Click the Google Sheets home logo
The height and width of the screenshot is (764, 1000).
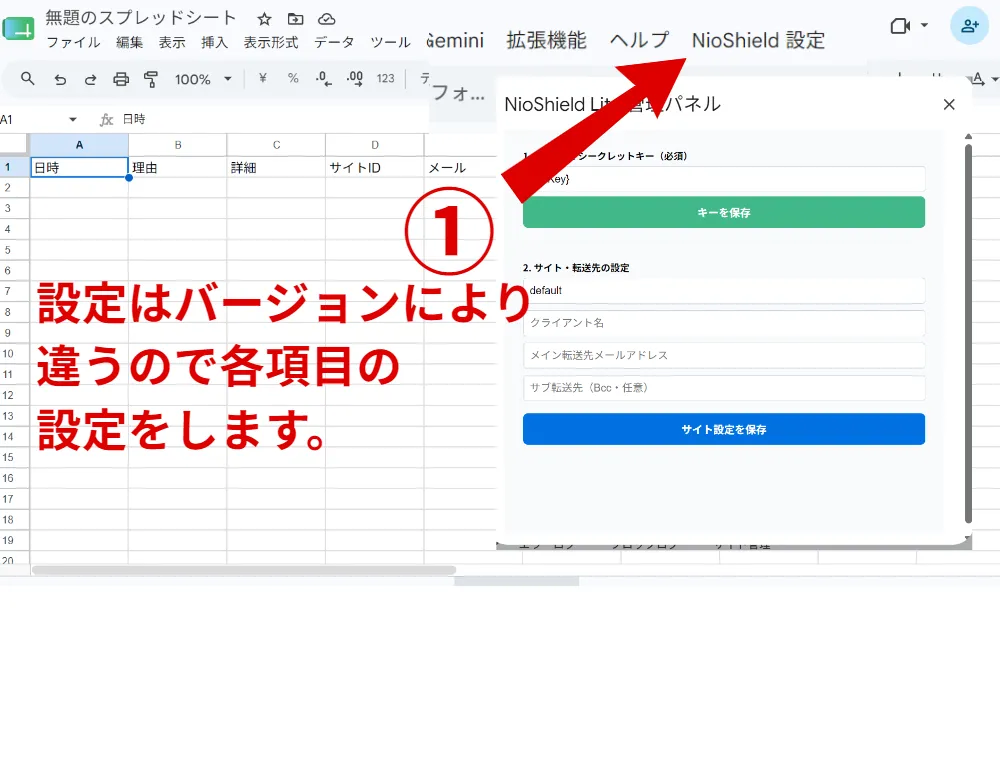(x=18, y=29)
